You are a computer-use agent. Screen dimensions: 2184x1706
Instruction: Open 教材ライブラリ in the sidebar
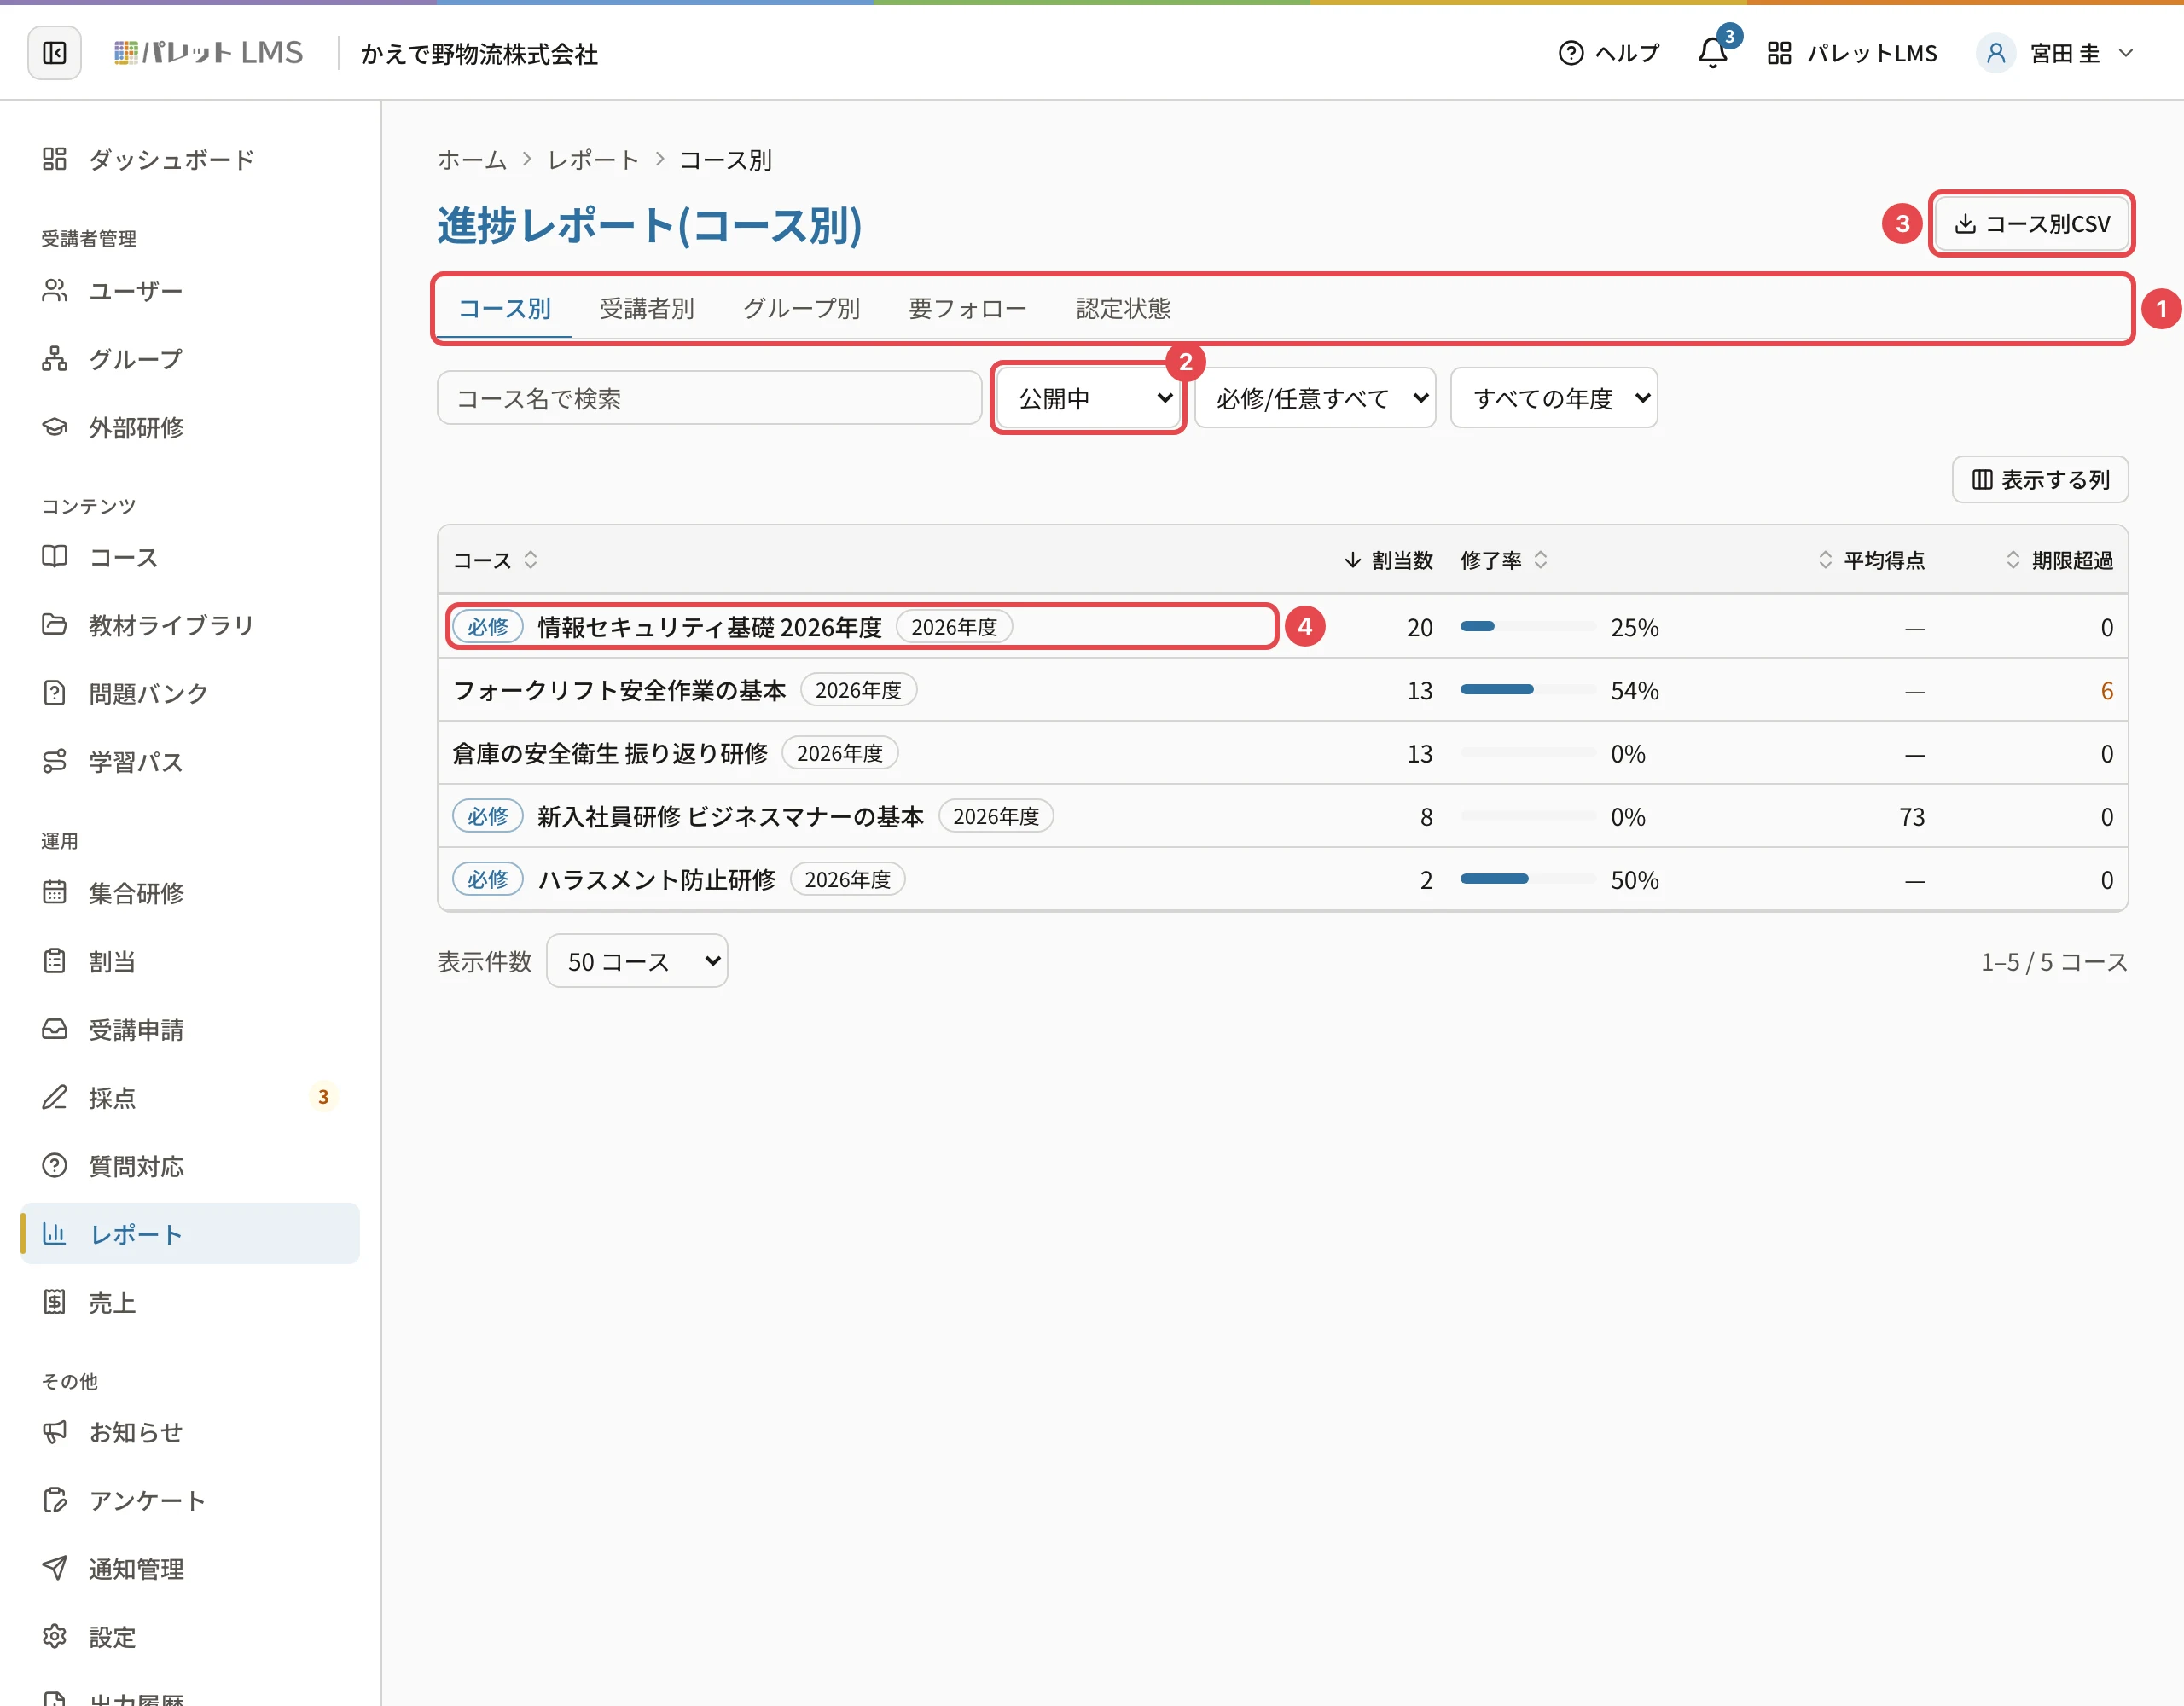(x=190, y=625)
